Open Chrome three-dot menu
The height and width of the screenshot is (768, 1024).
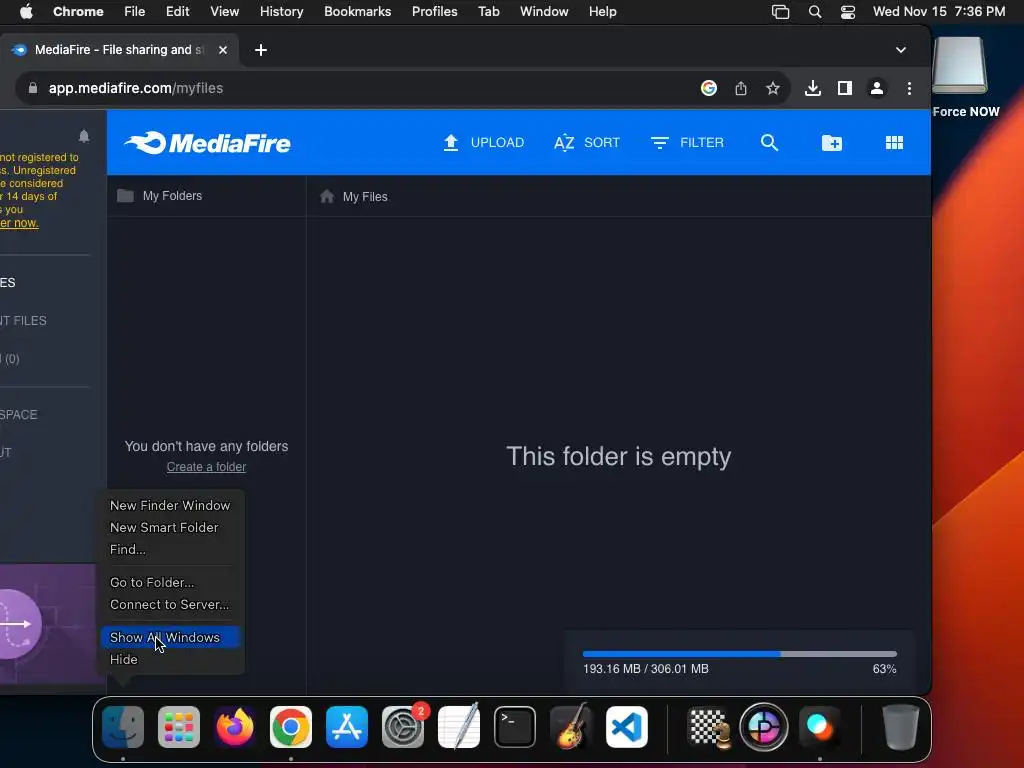click(x=909, y=88)
